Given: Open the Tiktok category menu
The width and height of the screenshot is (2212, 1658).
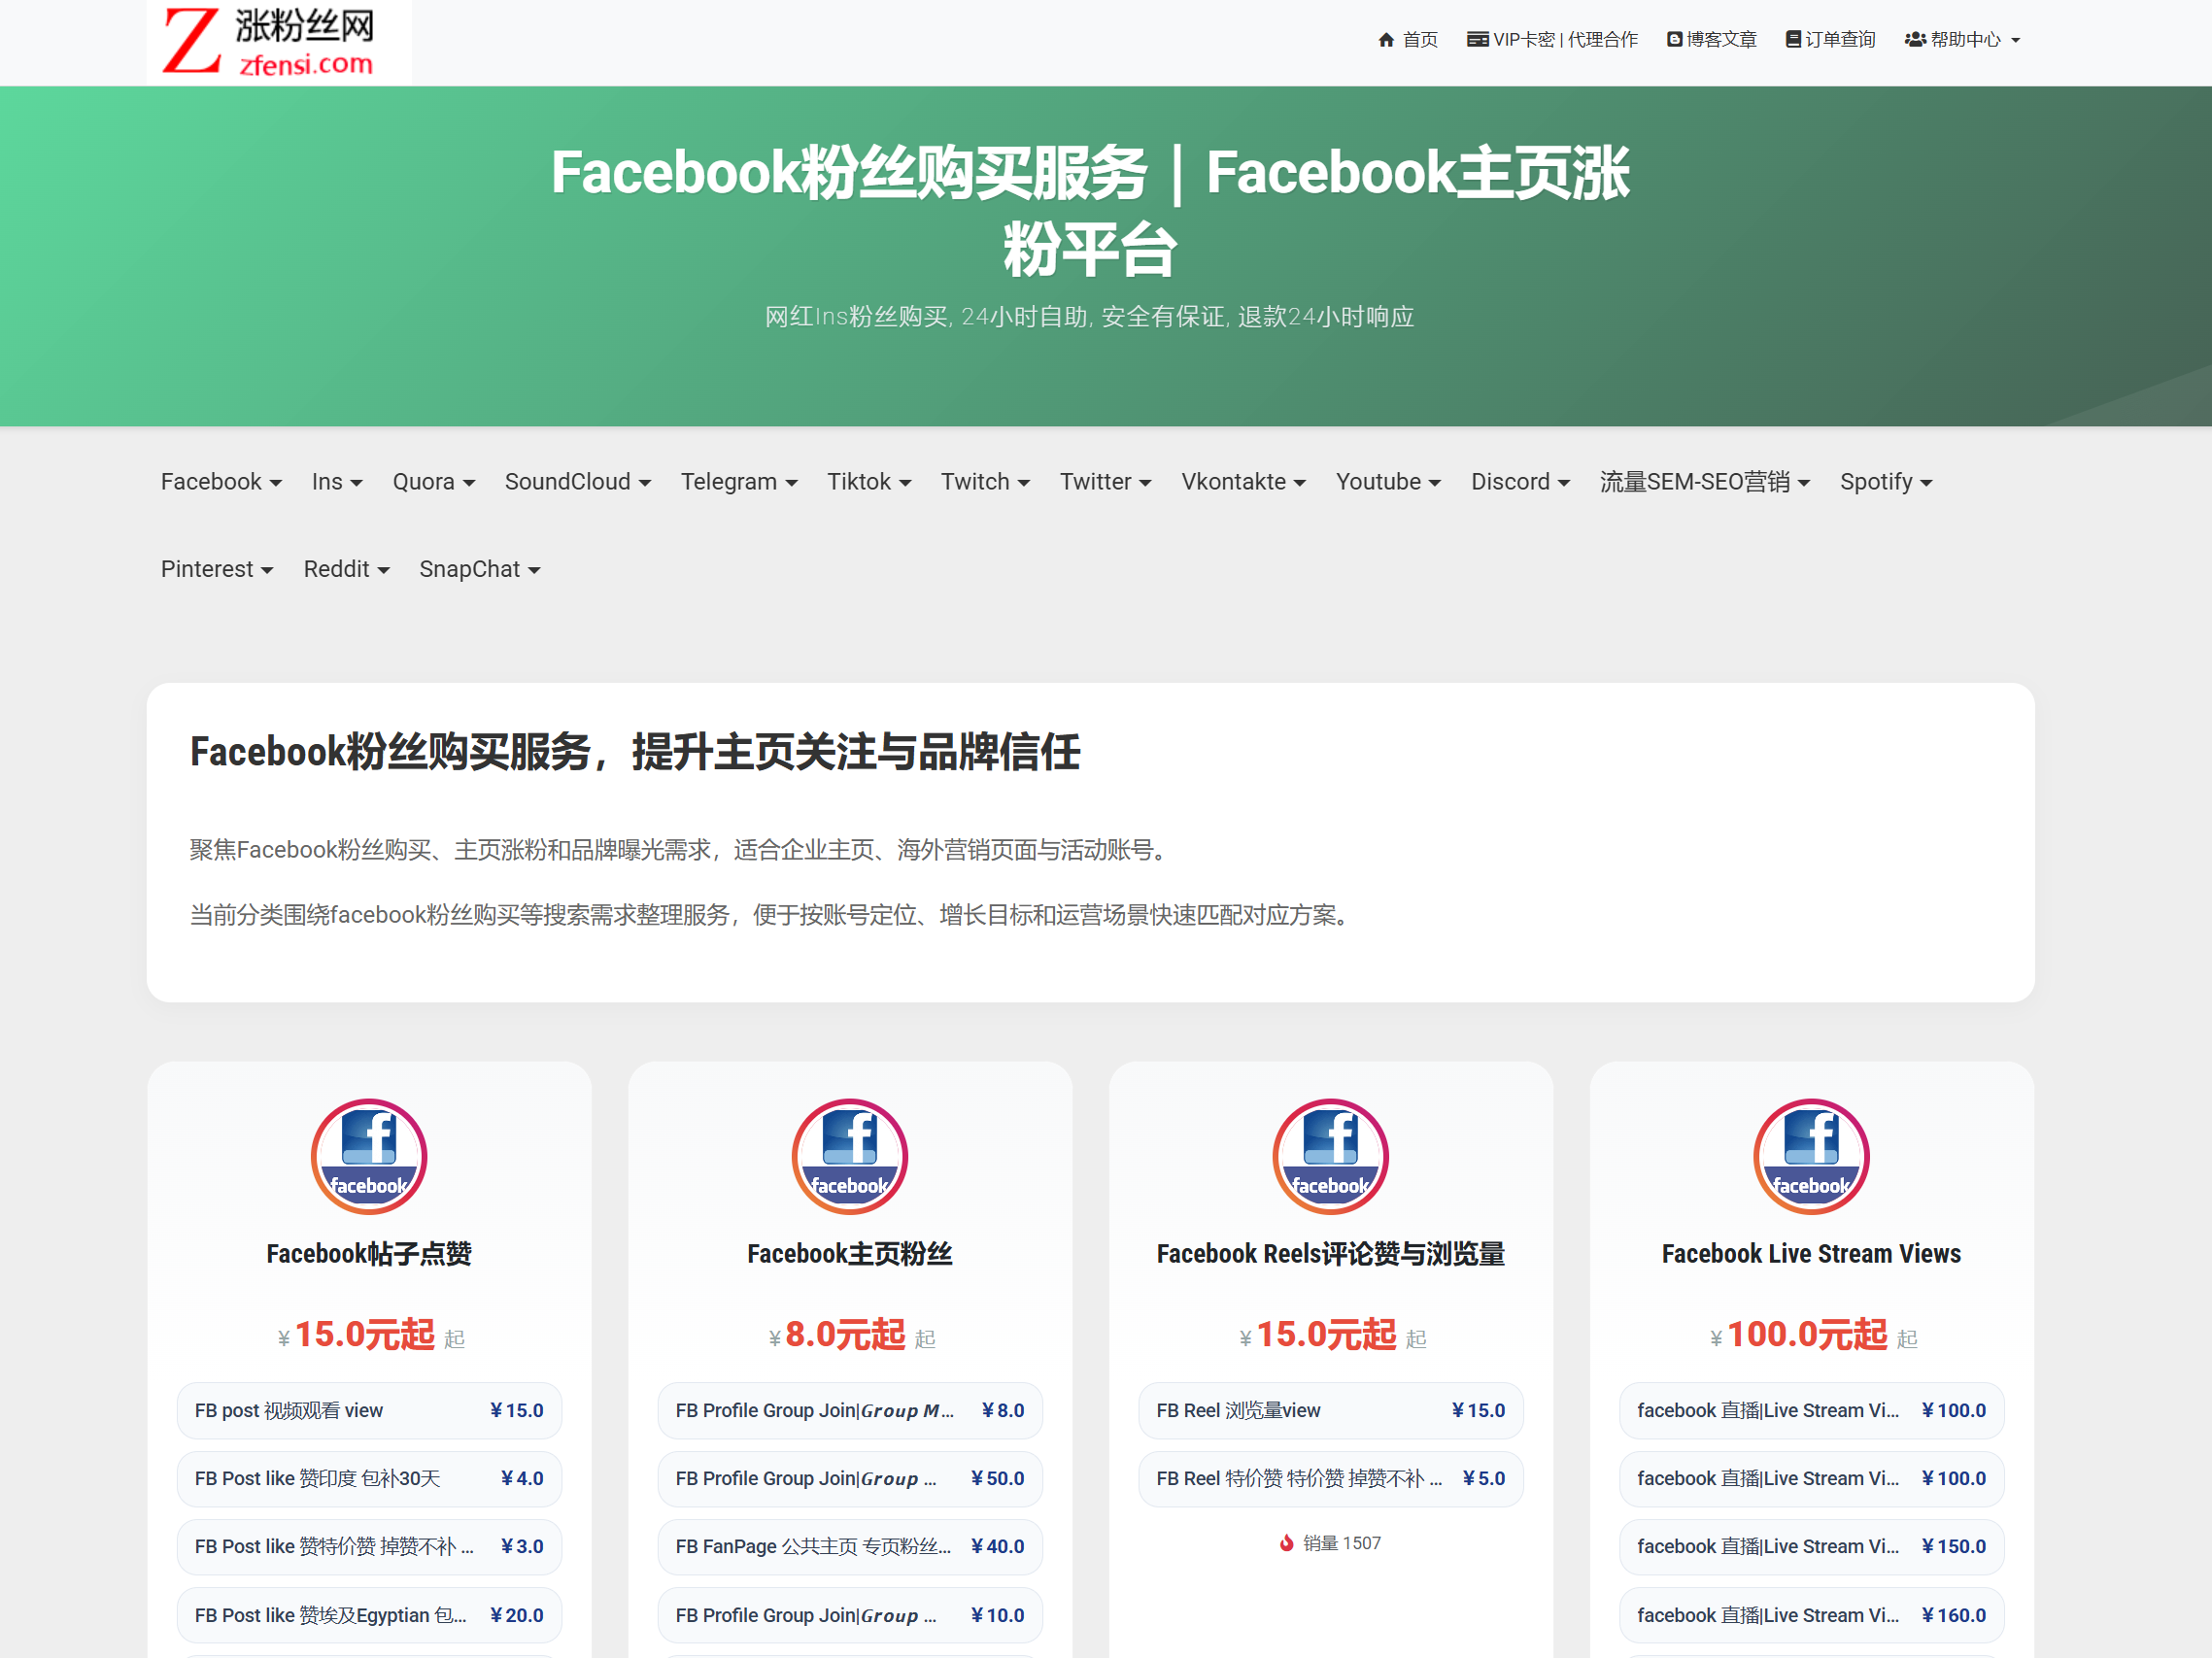Looking at the screenshot, I should click(868, 482).
